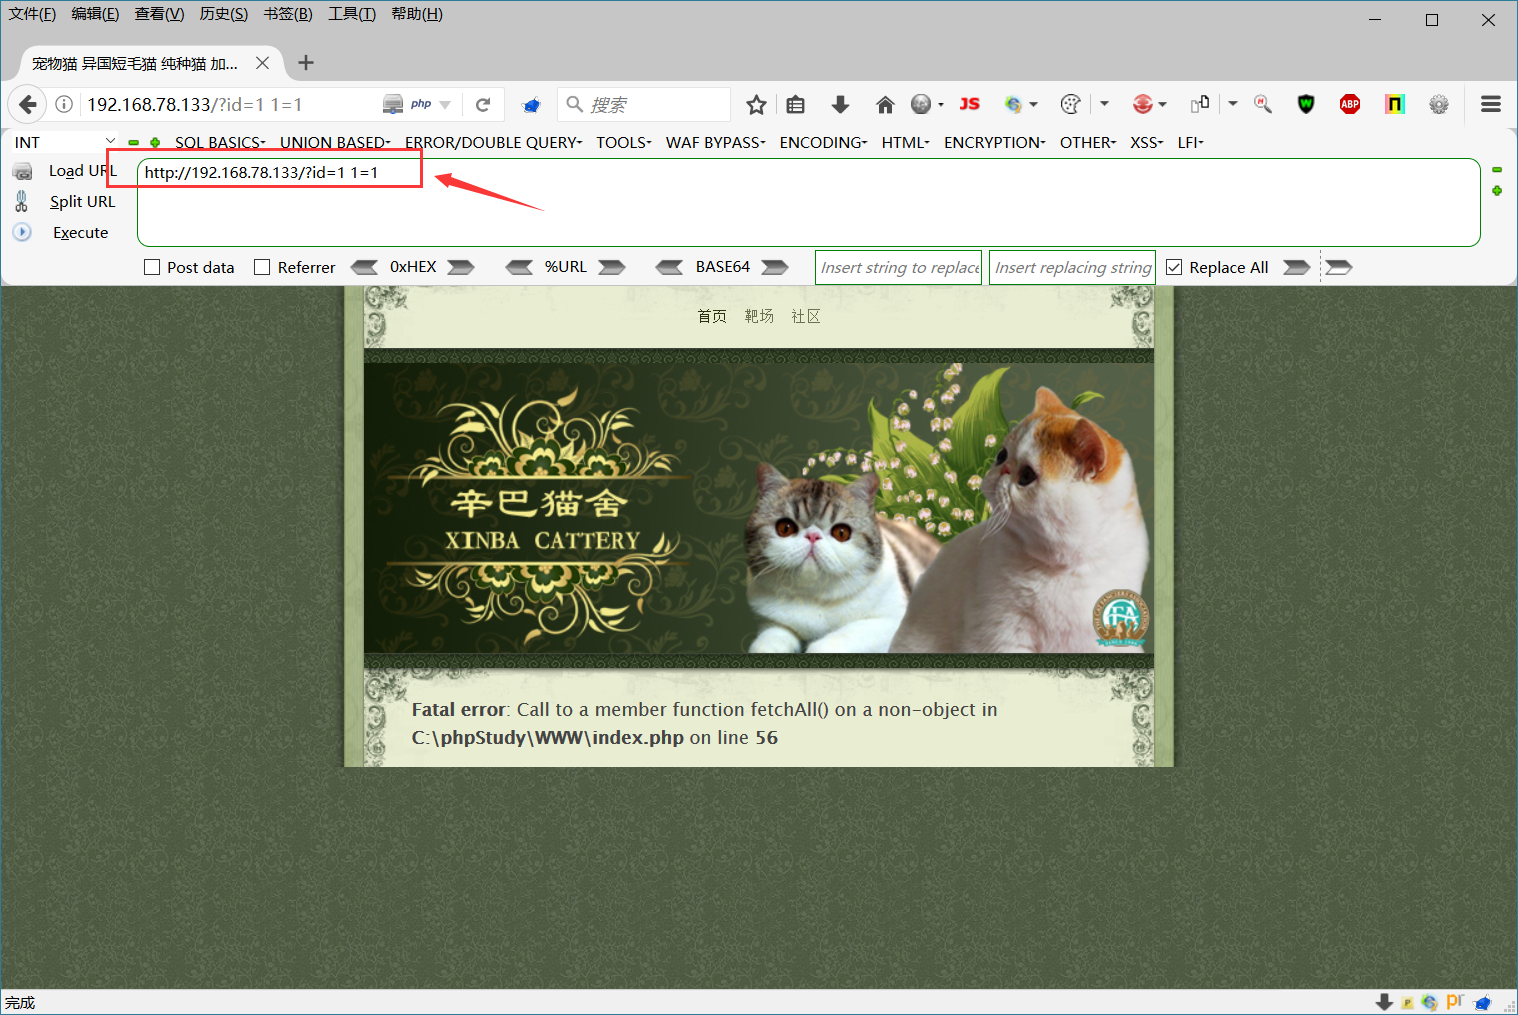Open the 靶场 link
Screen dimensions: 1518x1015
point(759,316)
